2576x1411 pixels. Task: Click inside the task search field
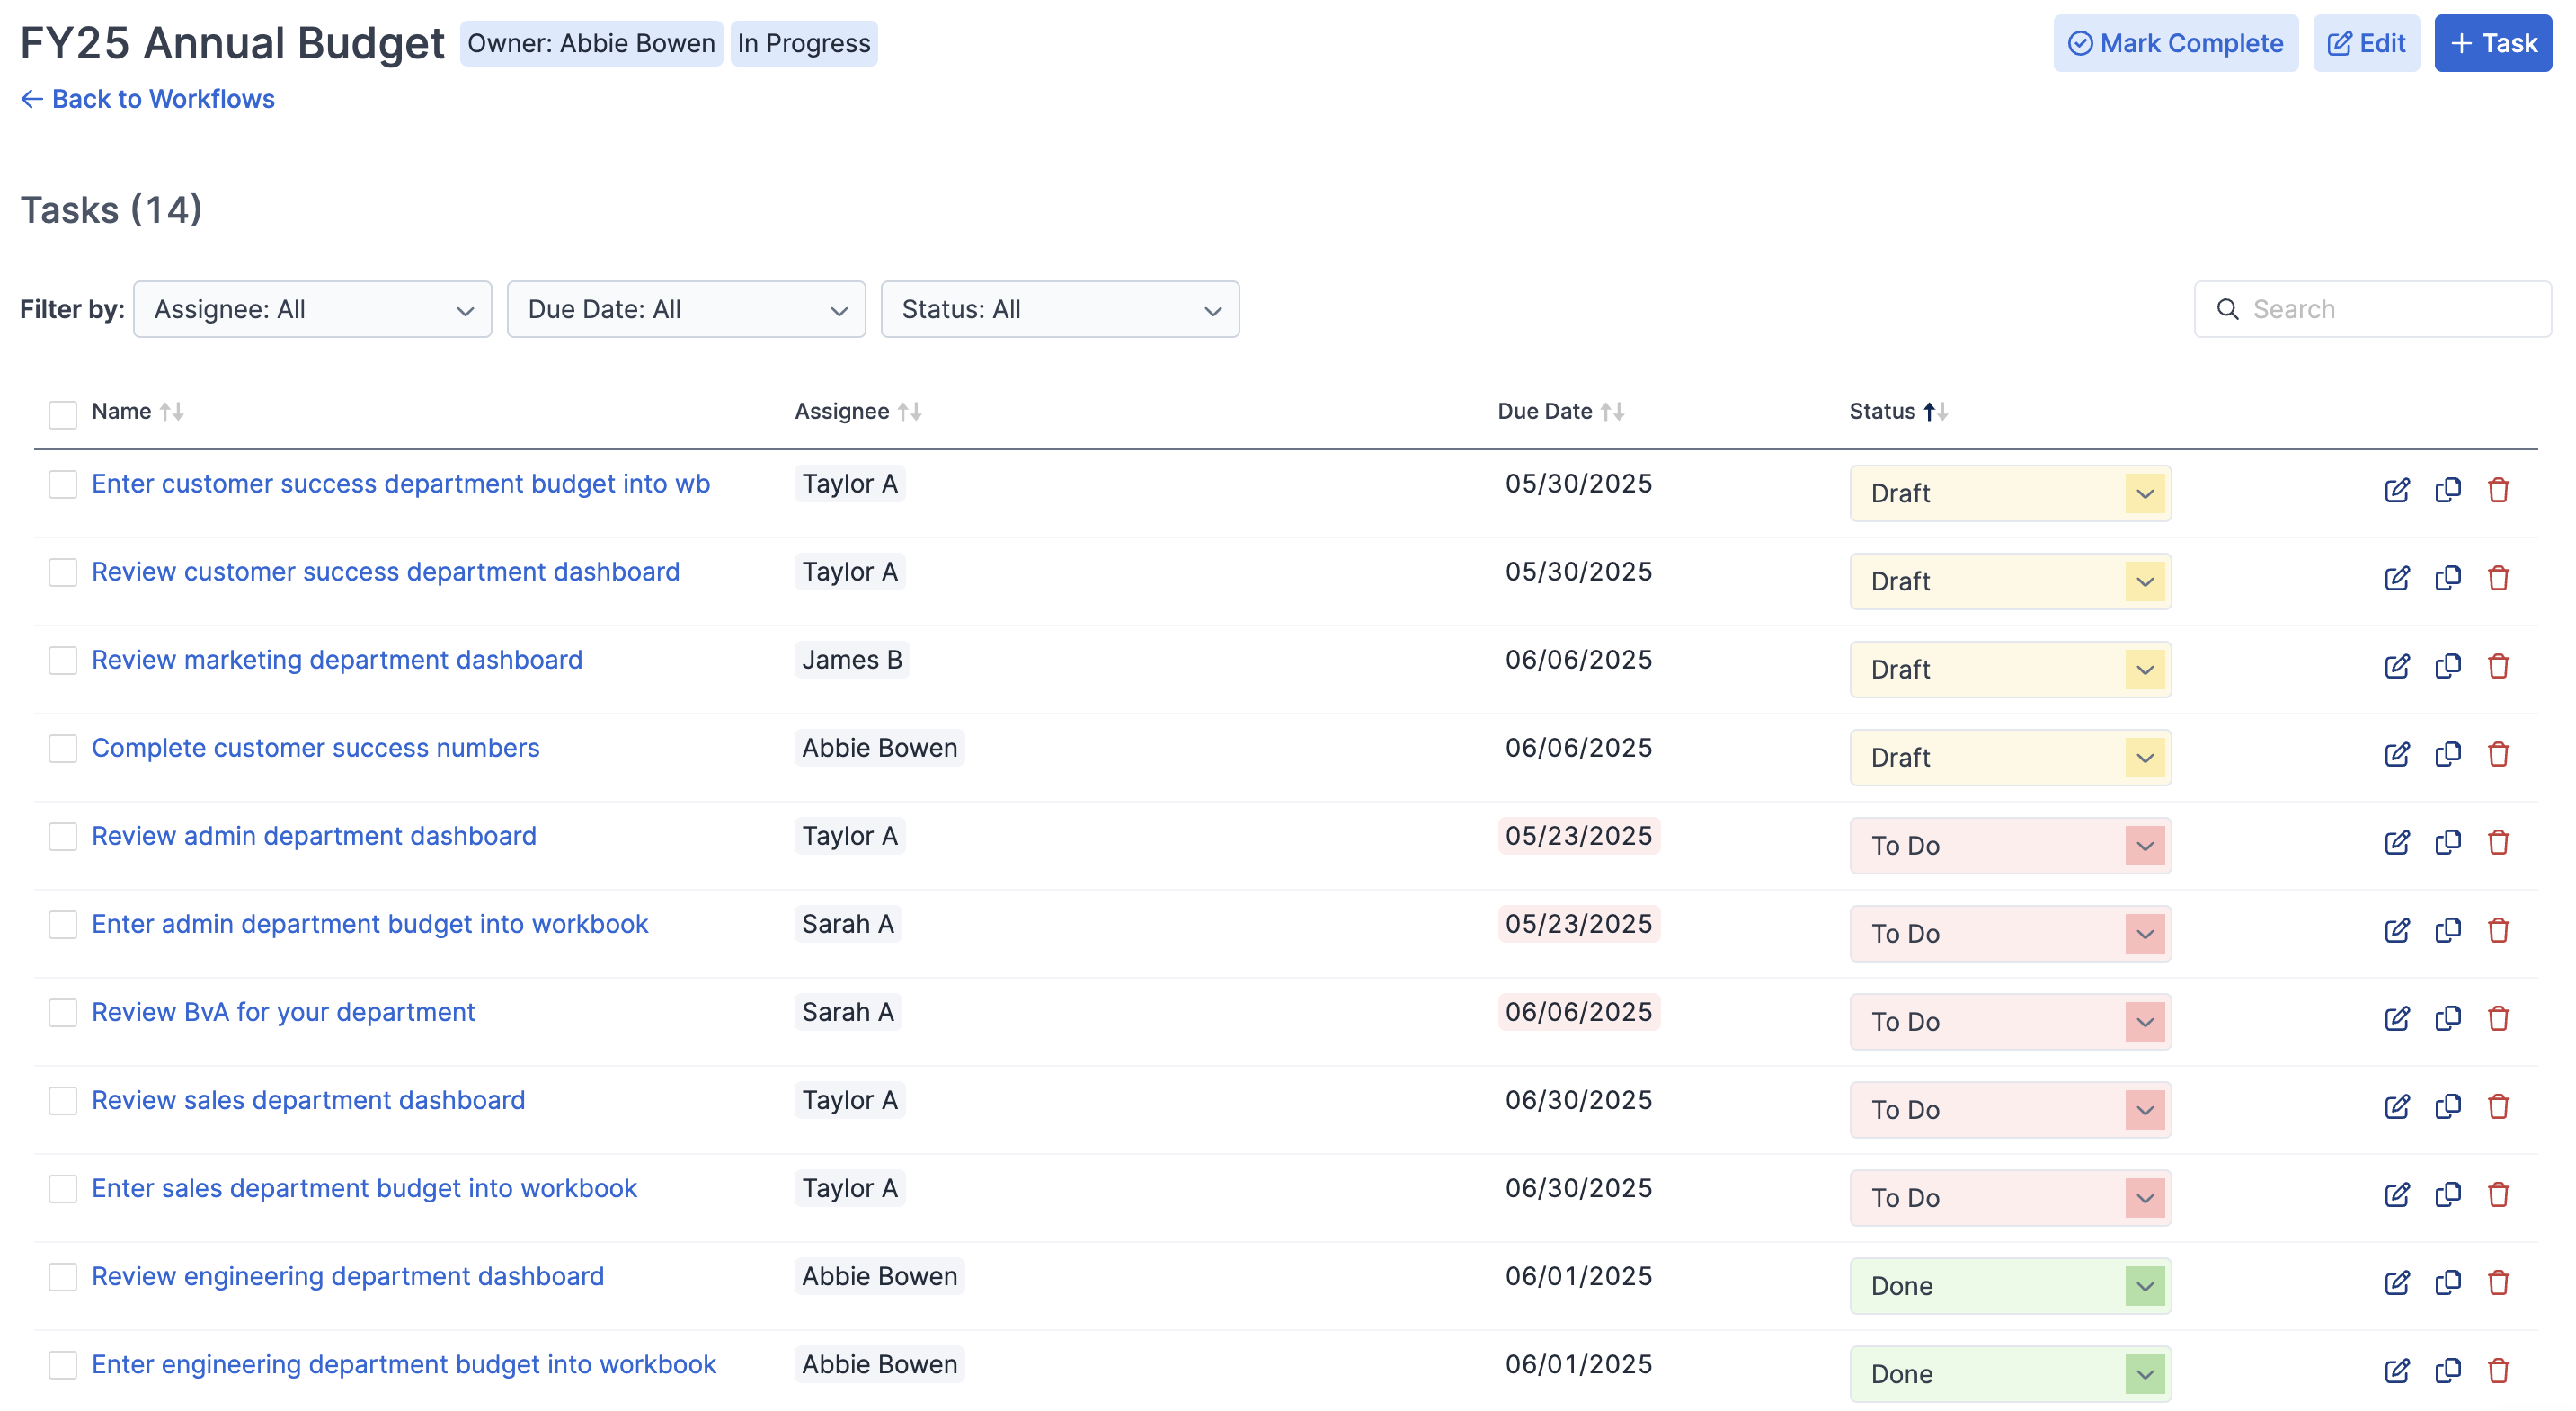(2372, 309)
